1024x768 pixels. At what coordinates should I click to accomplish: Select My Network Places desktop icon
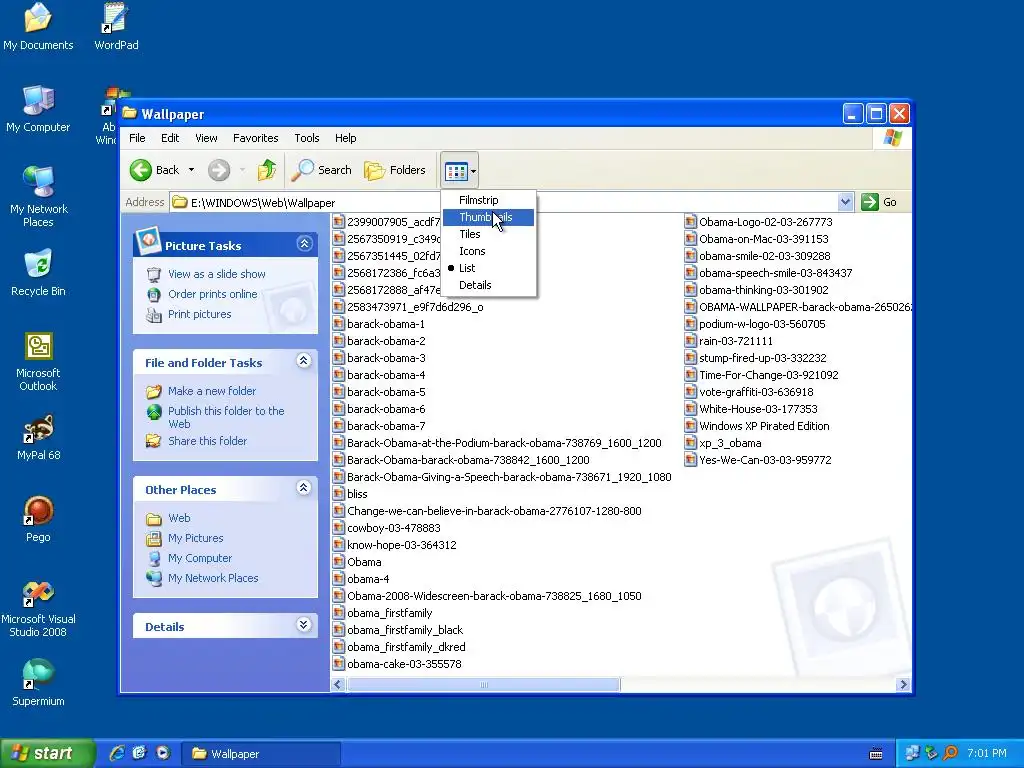tap(38, 196)
